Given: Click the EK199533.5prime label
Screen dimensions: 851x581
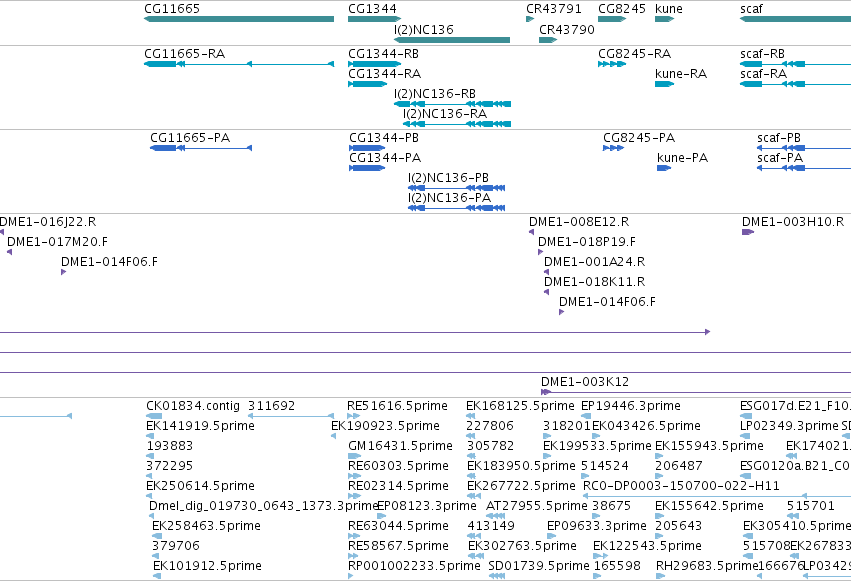Looking at the screenshot, I should (597, 446).
